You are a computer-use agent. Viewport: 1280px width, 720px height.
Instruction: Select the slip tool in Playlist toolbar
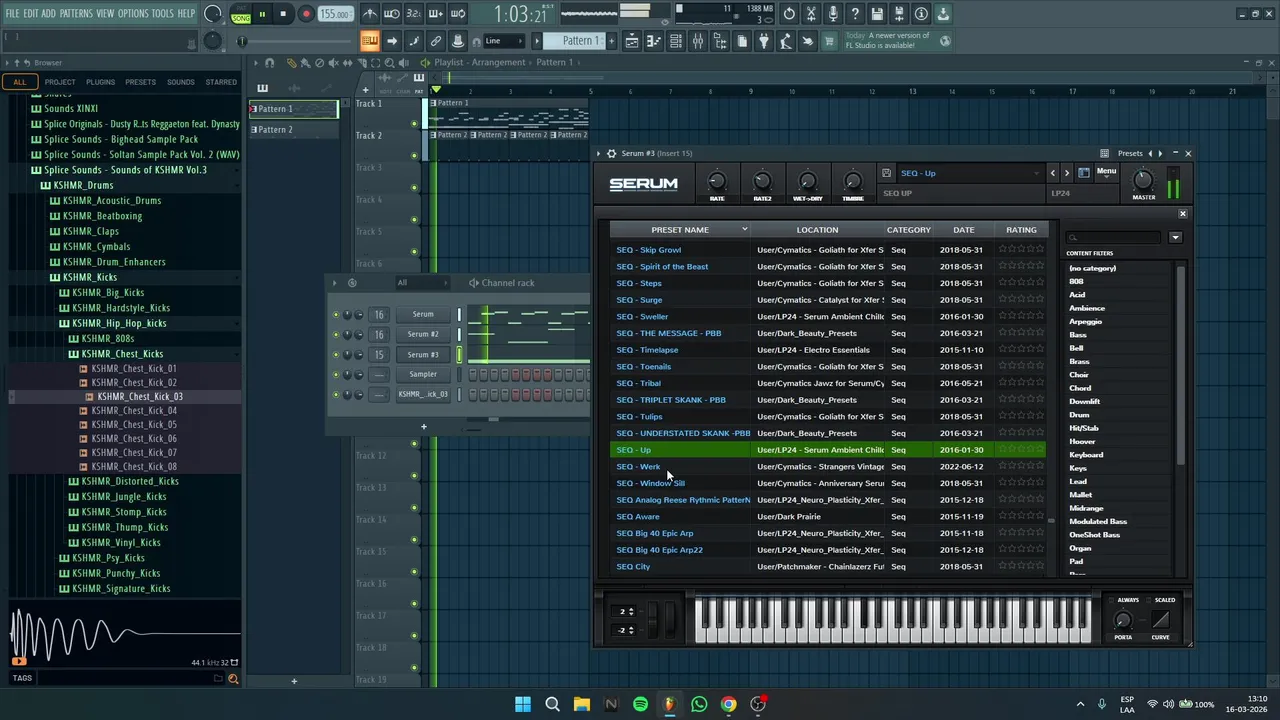click(x=348, y=62)
